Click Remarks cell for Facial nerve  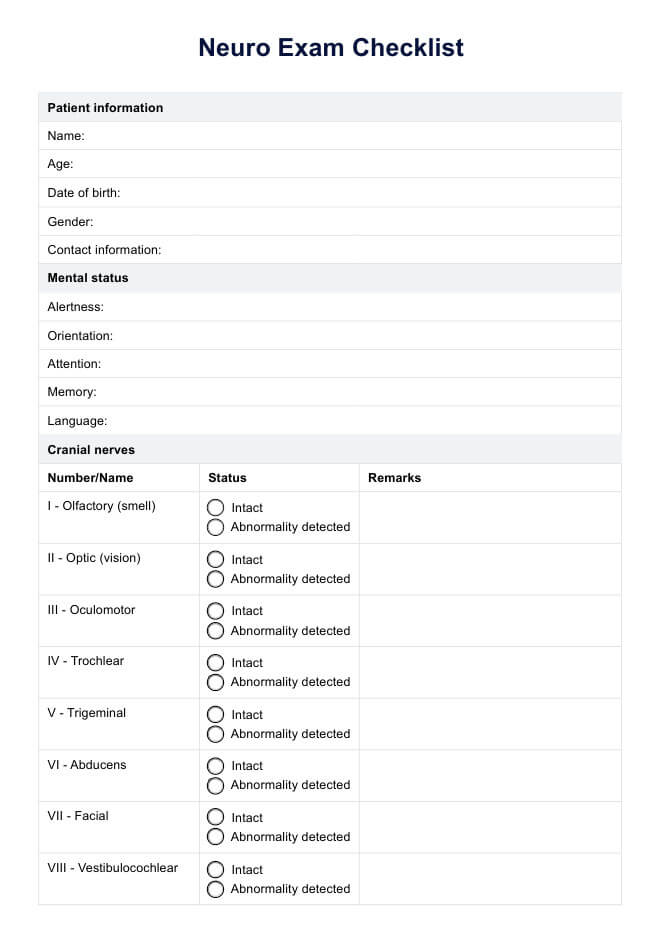pos(490,827)
